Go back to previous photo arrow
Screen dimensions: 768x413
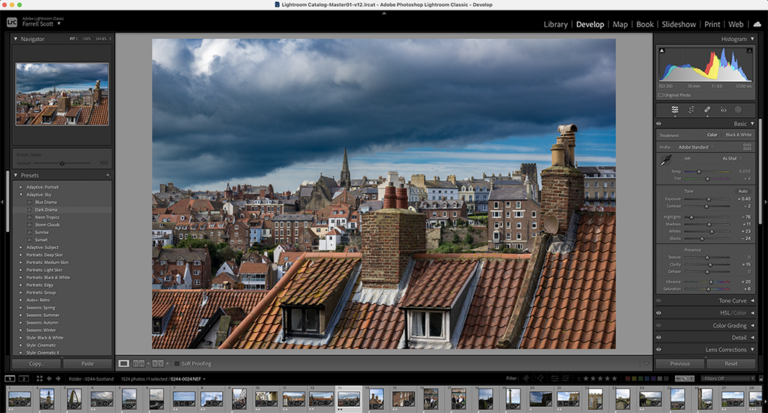click(x=49, y=379)
